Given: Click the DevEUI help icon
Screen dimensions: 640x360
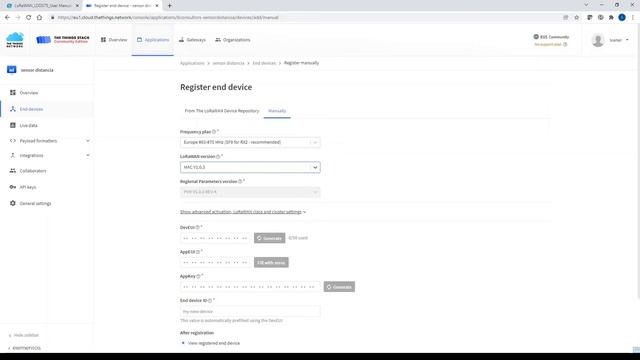Looking at the screenshot, I should click(198, 227).
